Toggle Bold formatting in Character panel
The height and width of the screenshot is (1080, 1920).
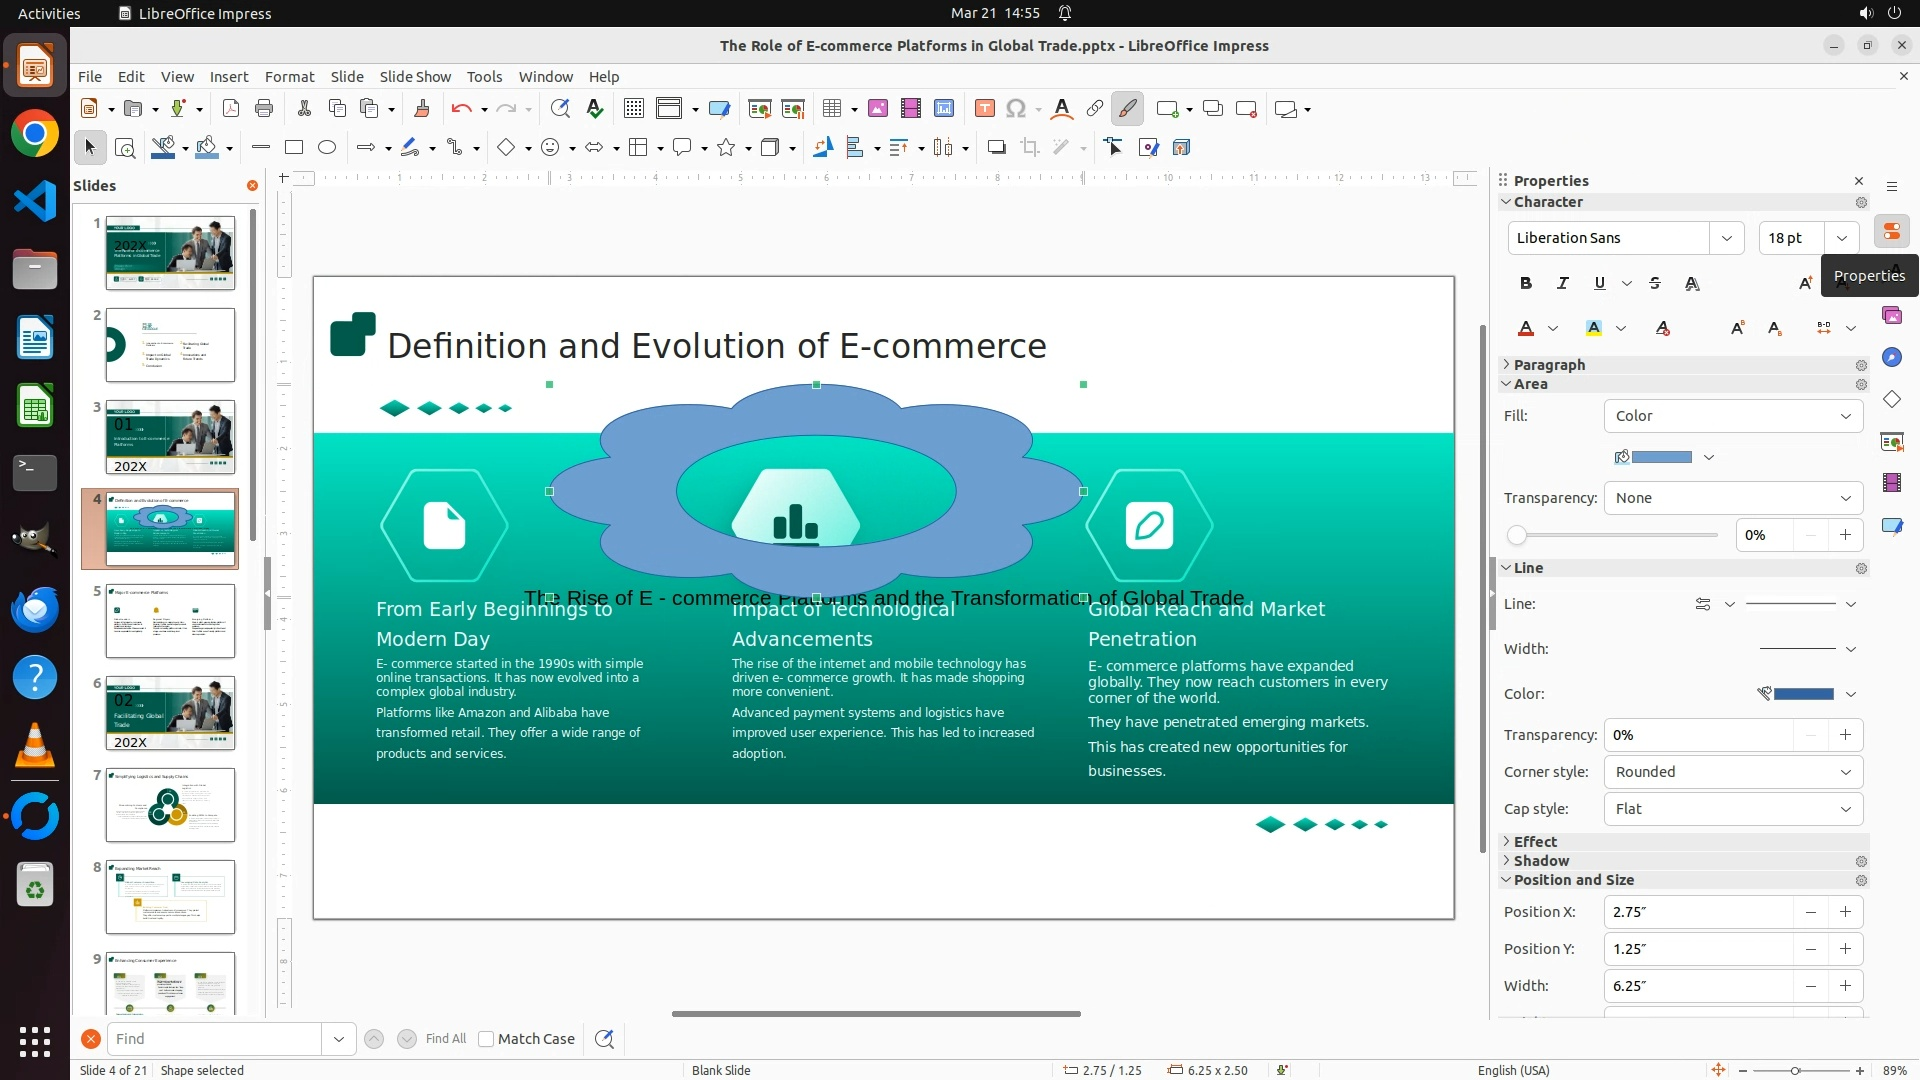(1526, 284)
